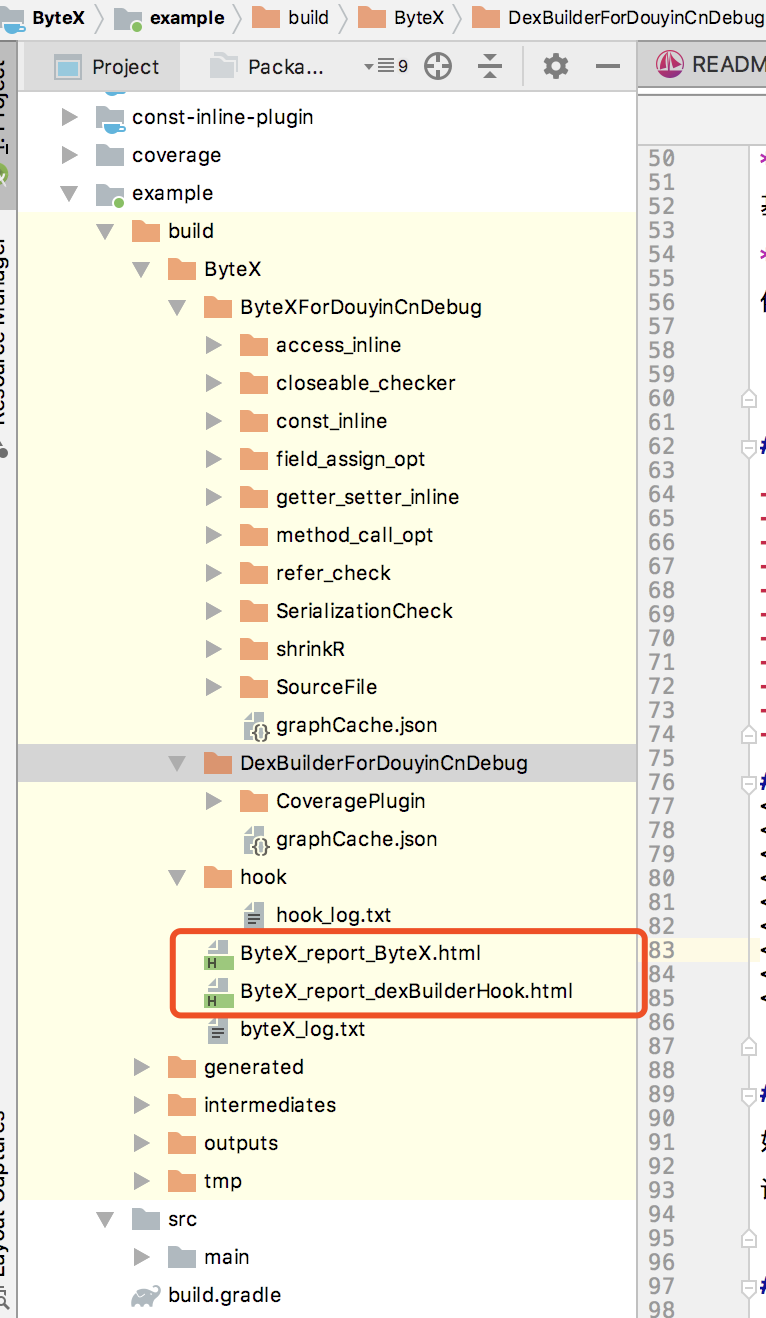Screen dimensions: 766x1318
Task: Click the collapse all icon in Project toolbar
Action: tap(490, 67)
